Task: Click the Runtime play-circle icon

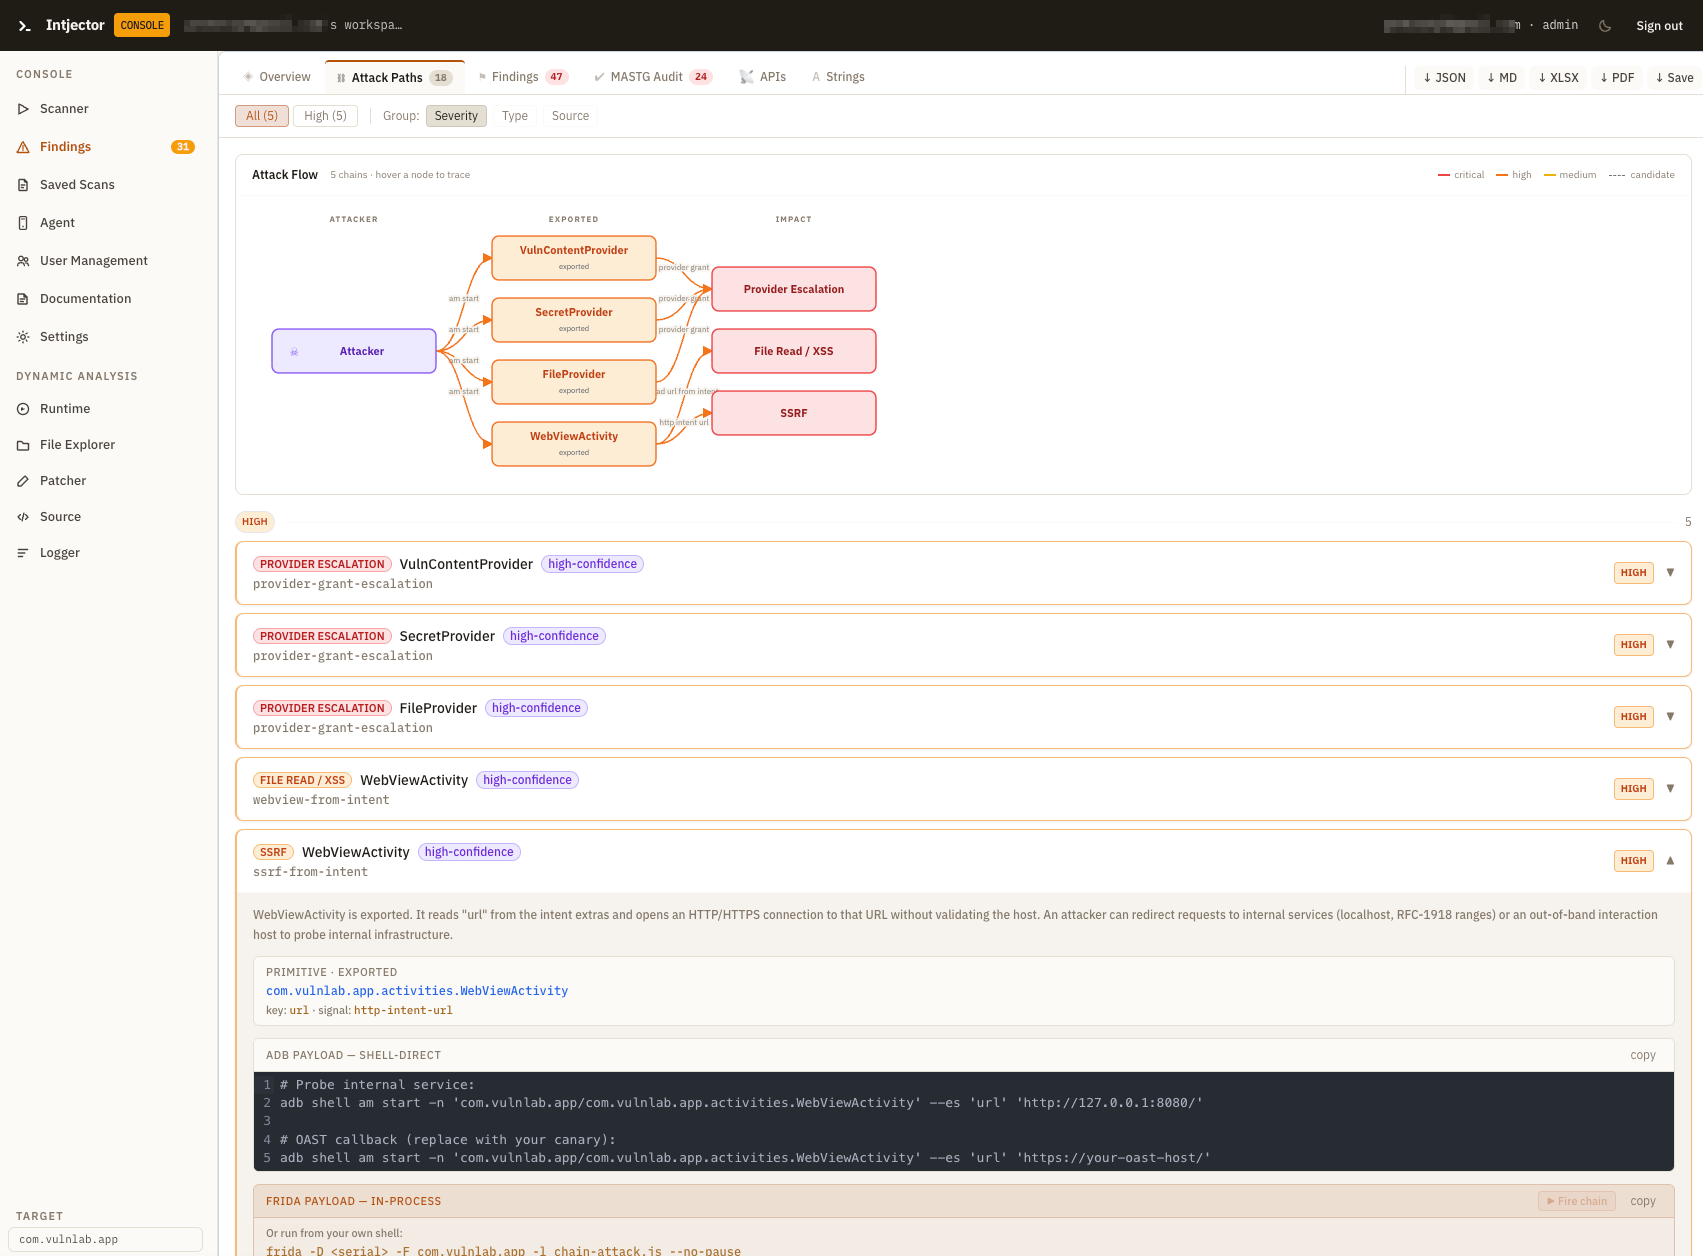Action: pyautogui.click(x=23, y=409)
